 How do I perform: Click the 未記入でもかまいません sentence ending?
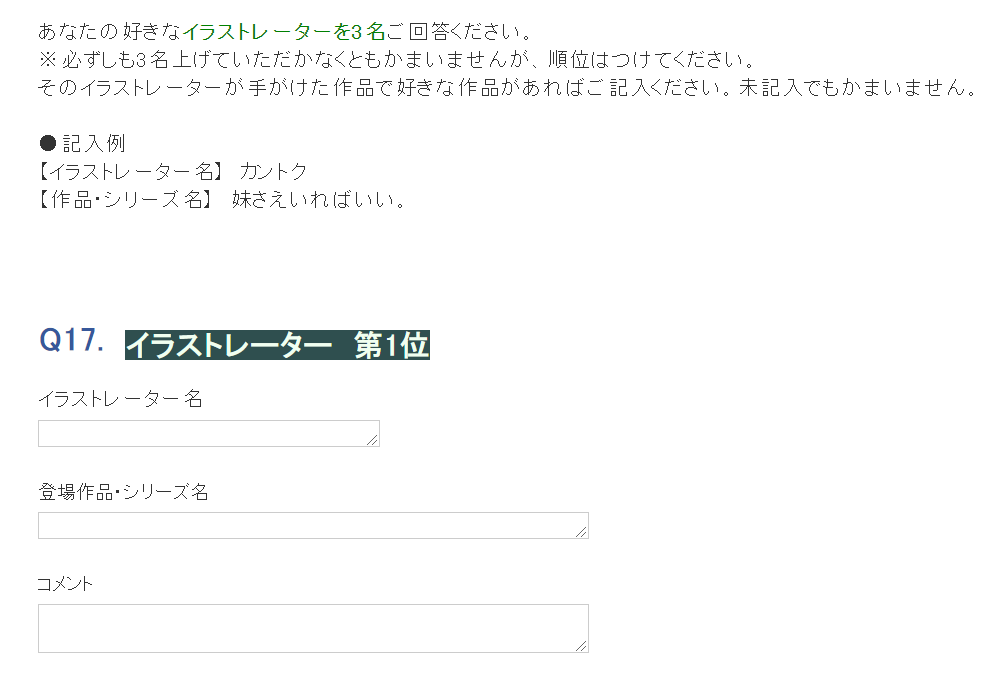[857, 88]
